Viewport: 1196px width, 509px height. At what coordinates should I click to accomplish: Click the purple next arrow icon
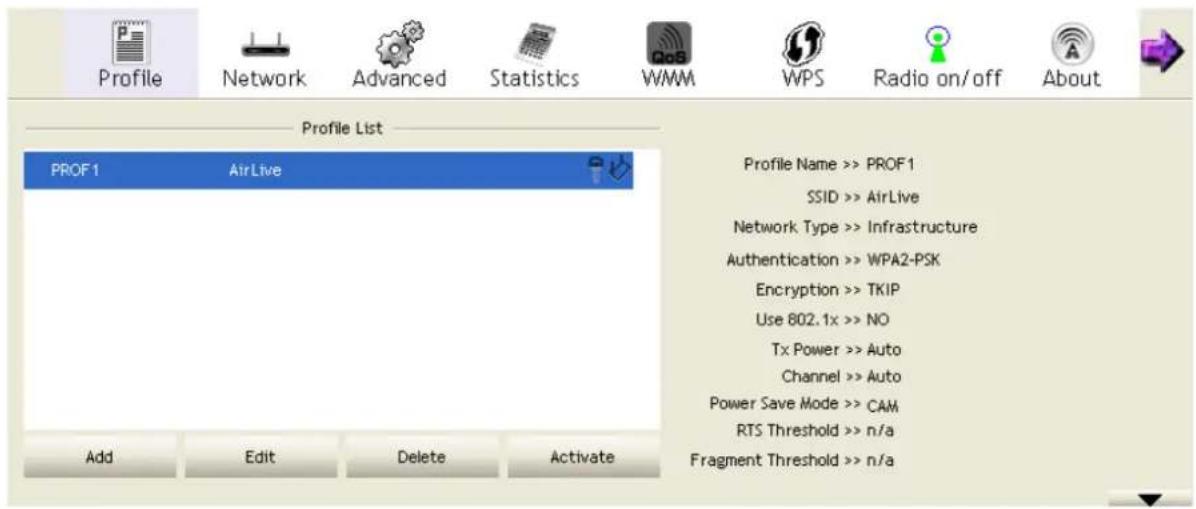pos(1164,53)
